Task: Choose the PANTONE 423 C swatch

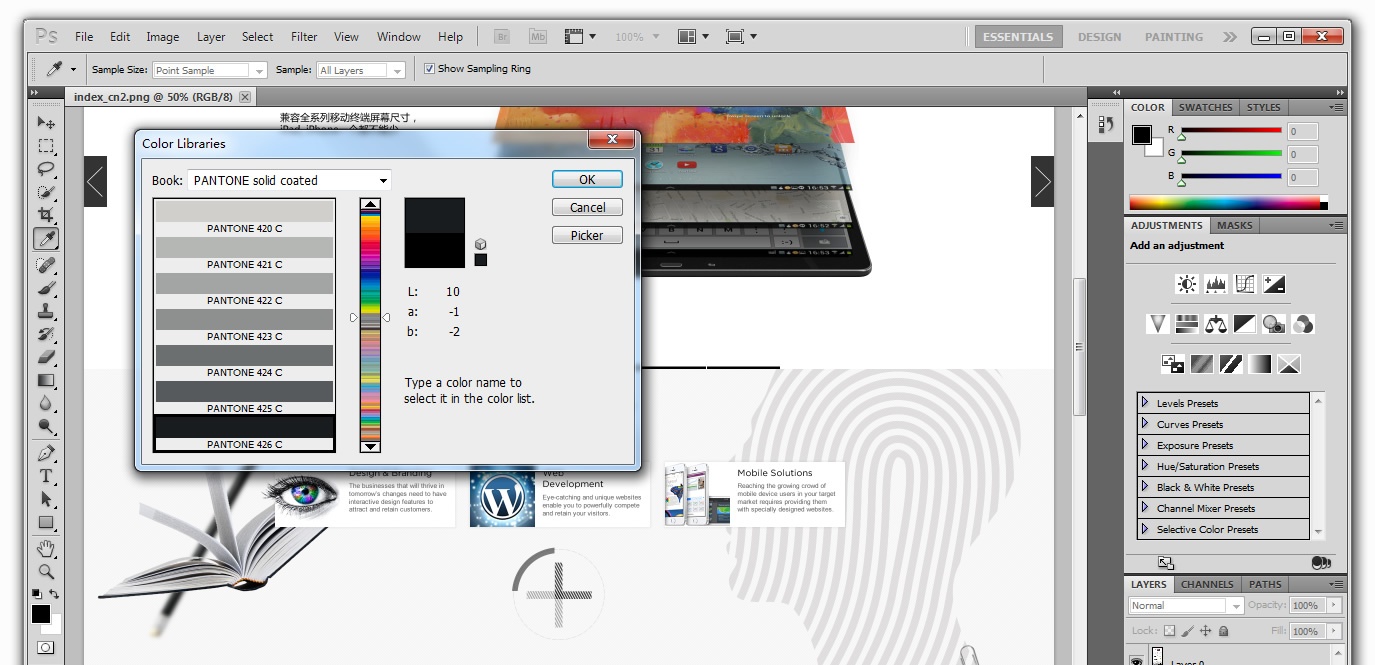Action: click(x=244, y=325)
